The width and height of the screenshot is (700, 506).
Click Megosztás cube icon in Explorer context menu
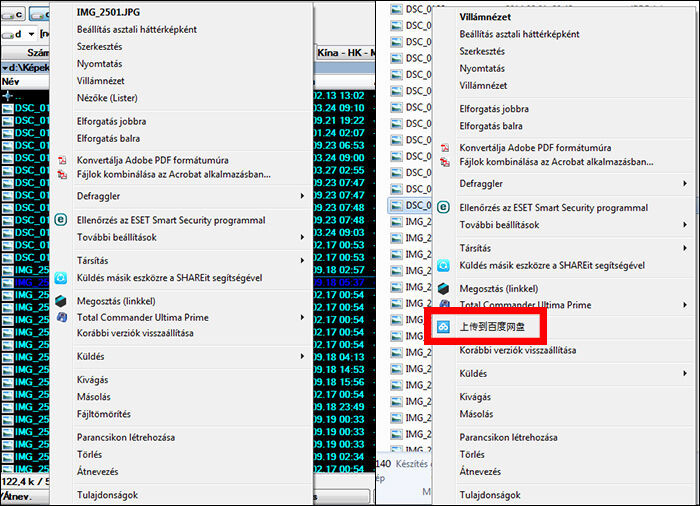tap(443, 289)
